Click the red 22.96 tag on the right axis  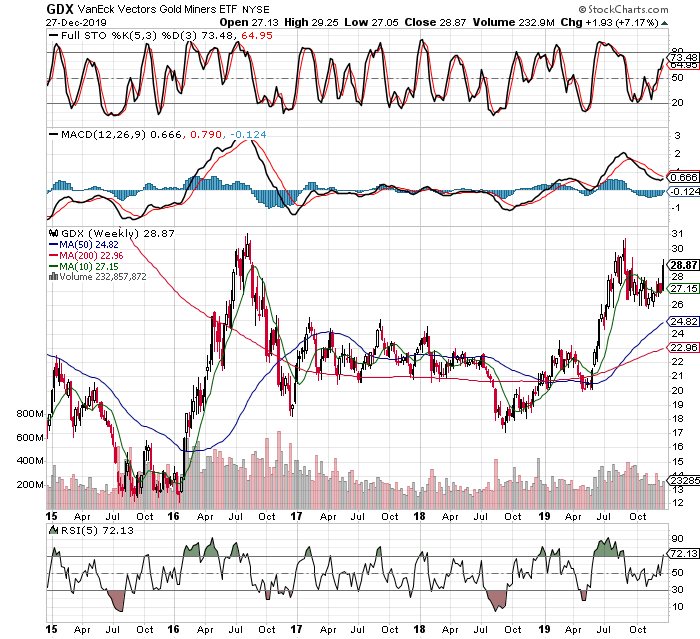683,347
